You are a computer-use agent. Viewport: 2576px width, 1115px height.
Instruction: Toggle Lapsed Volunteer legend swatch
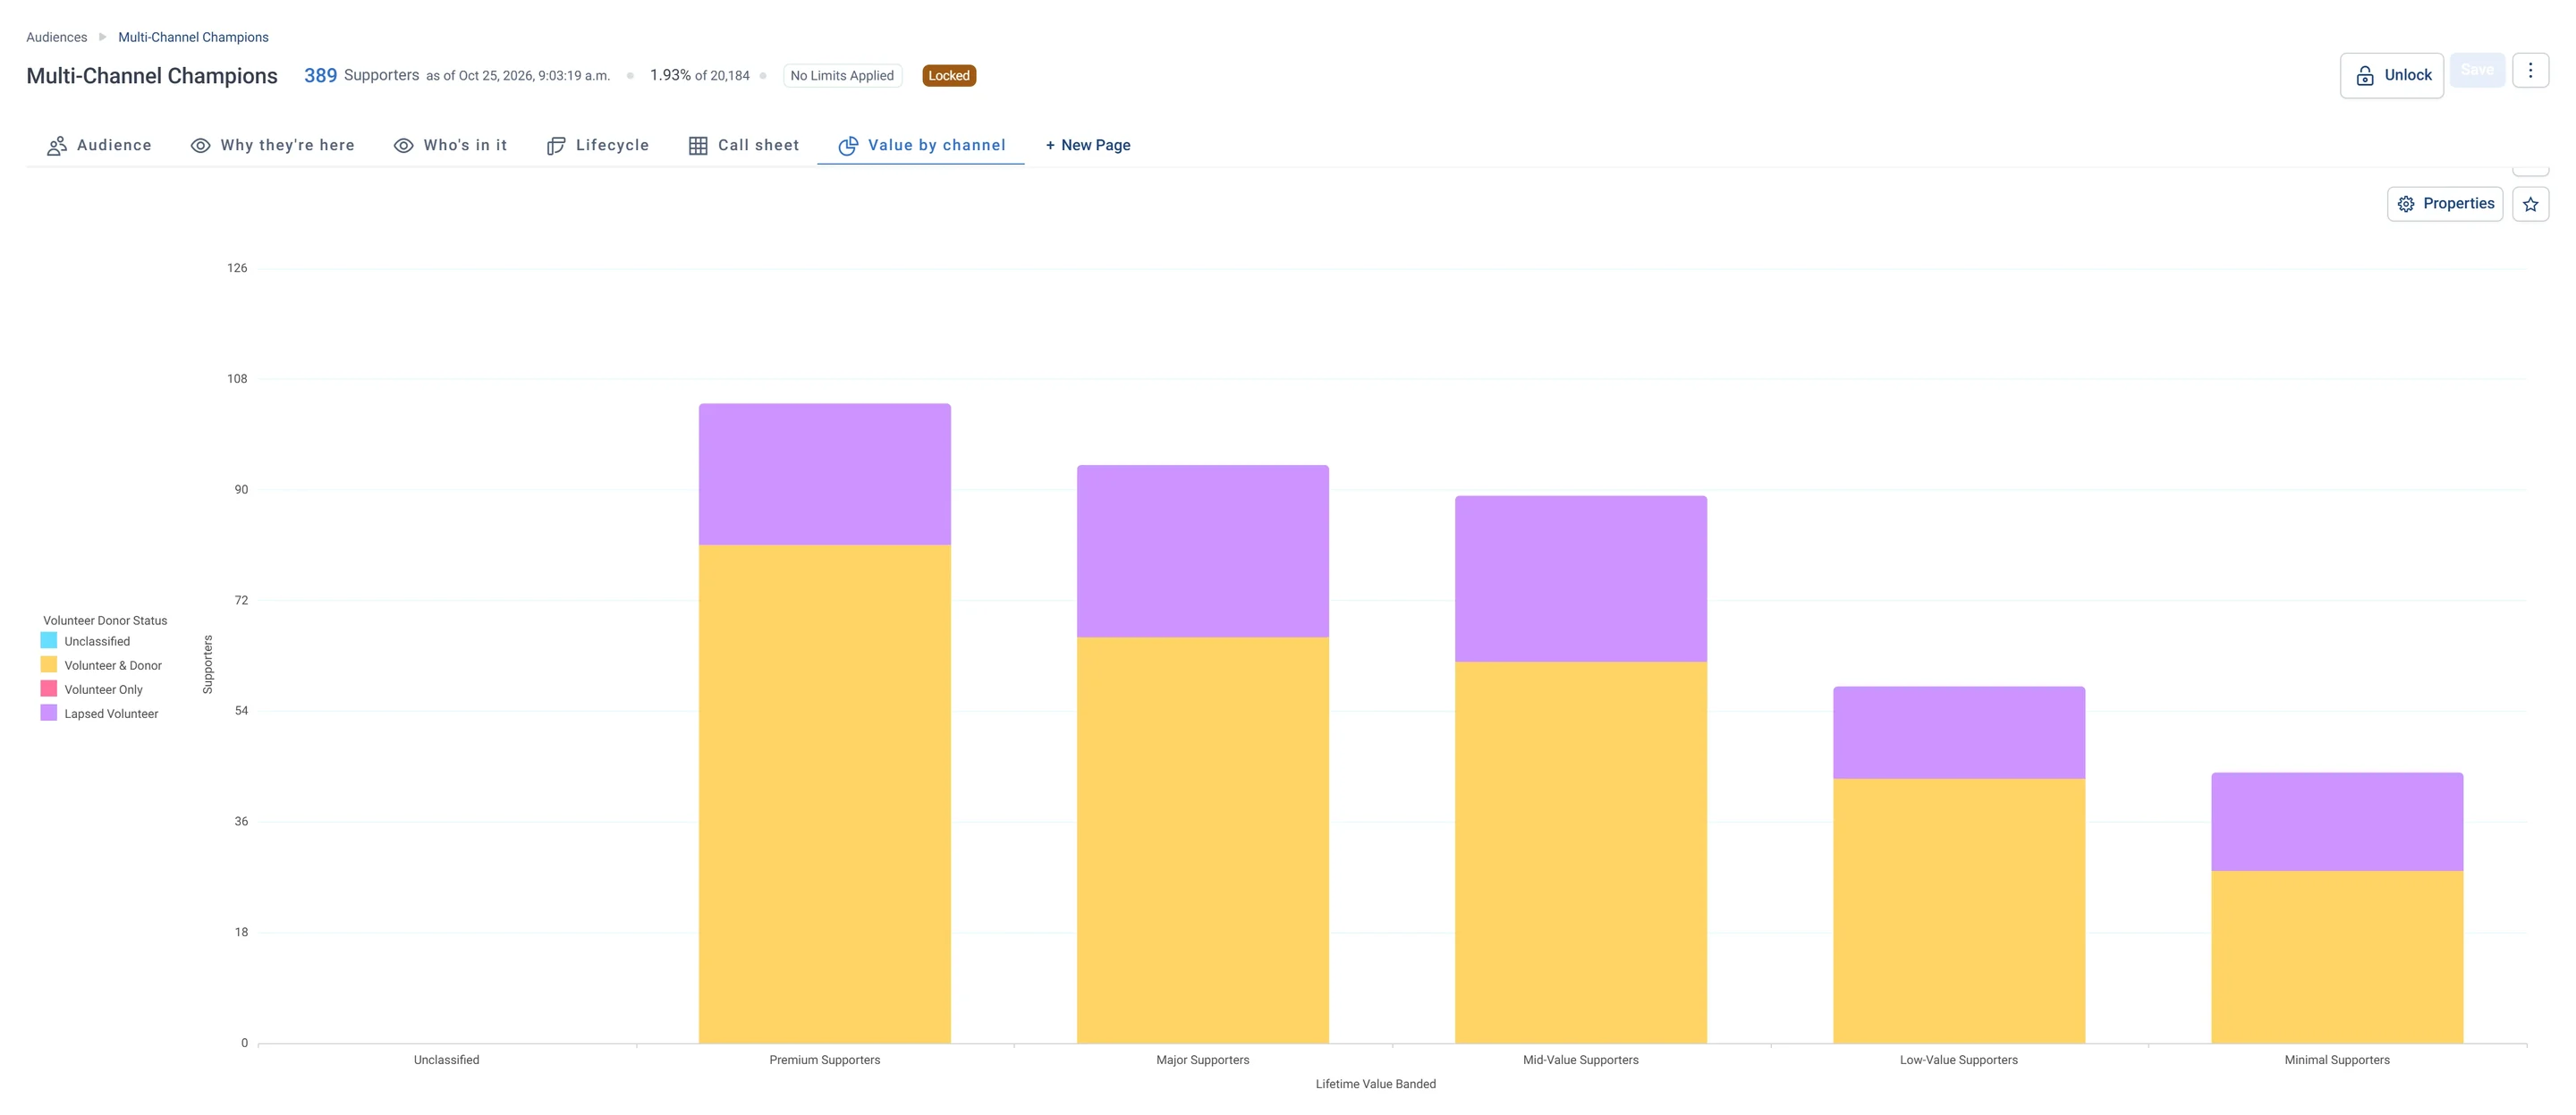click(49, 713)
